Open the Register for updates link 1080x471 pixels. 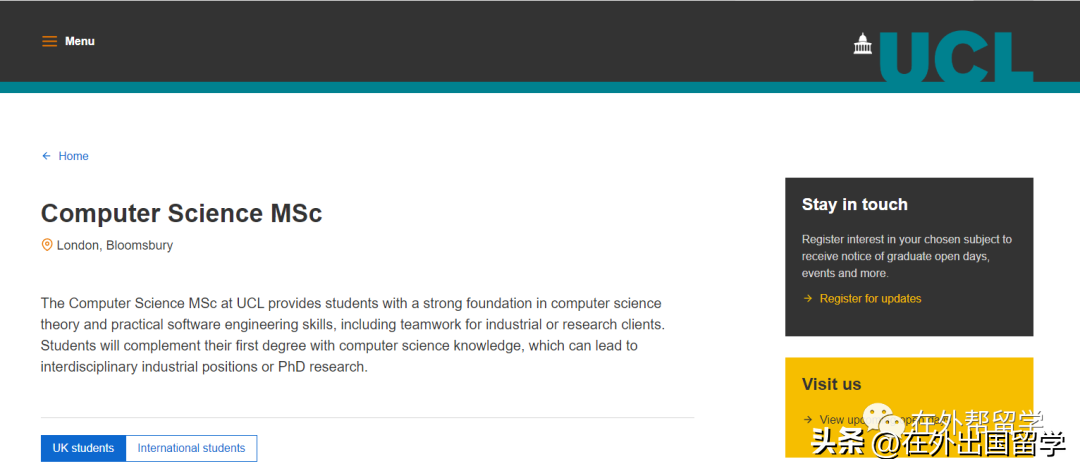[x=871, y=299]
